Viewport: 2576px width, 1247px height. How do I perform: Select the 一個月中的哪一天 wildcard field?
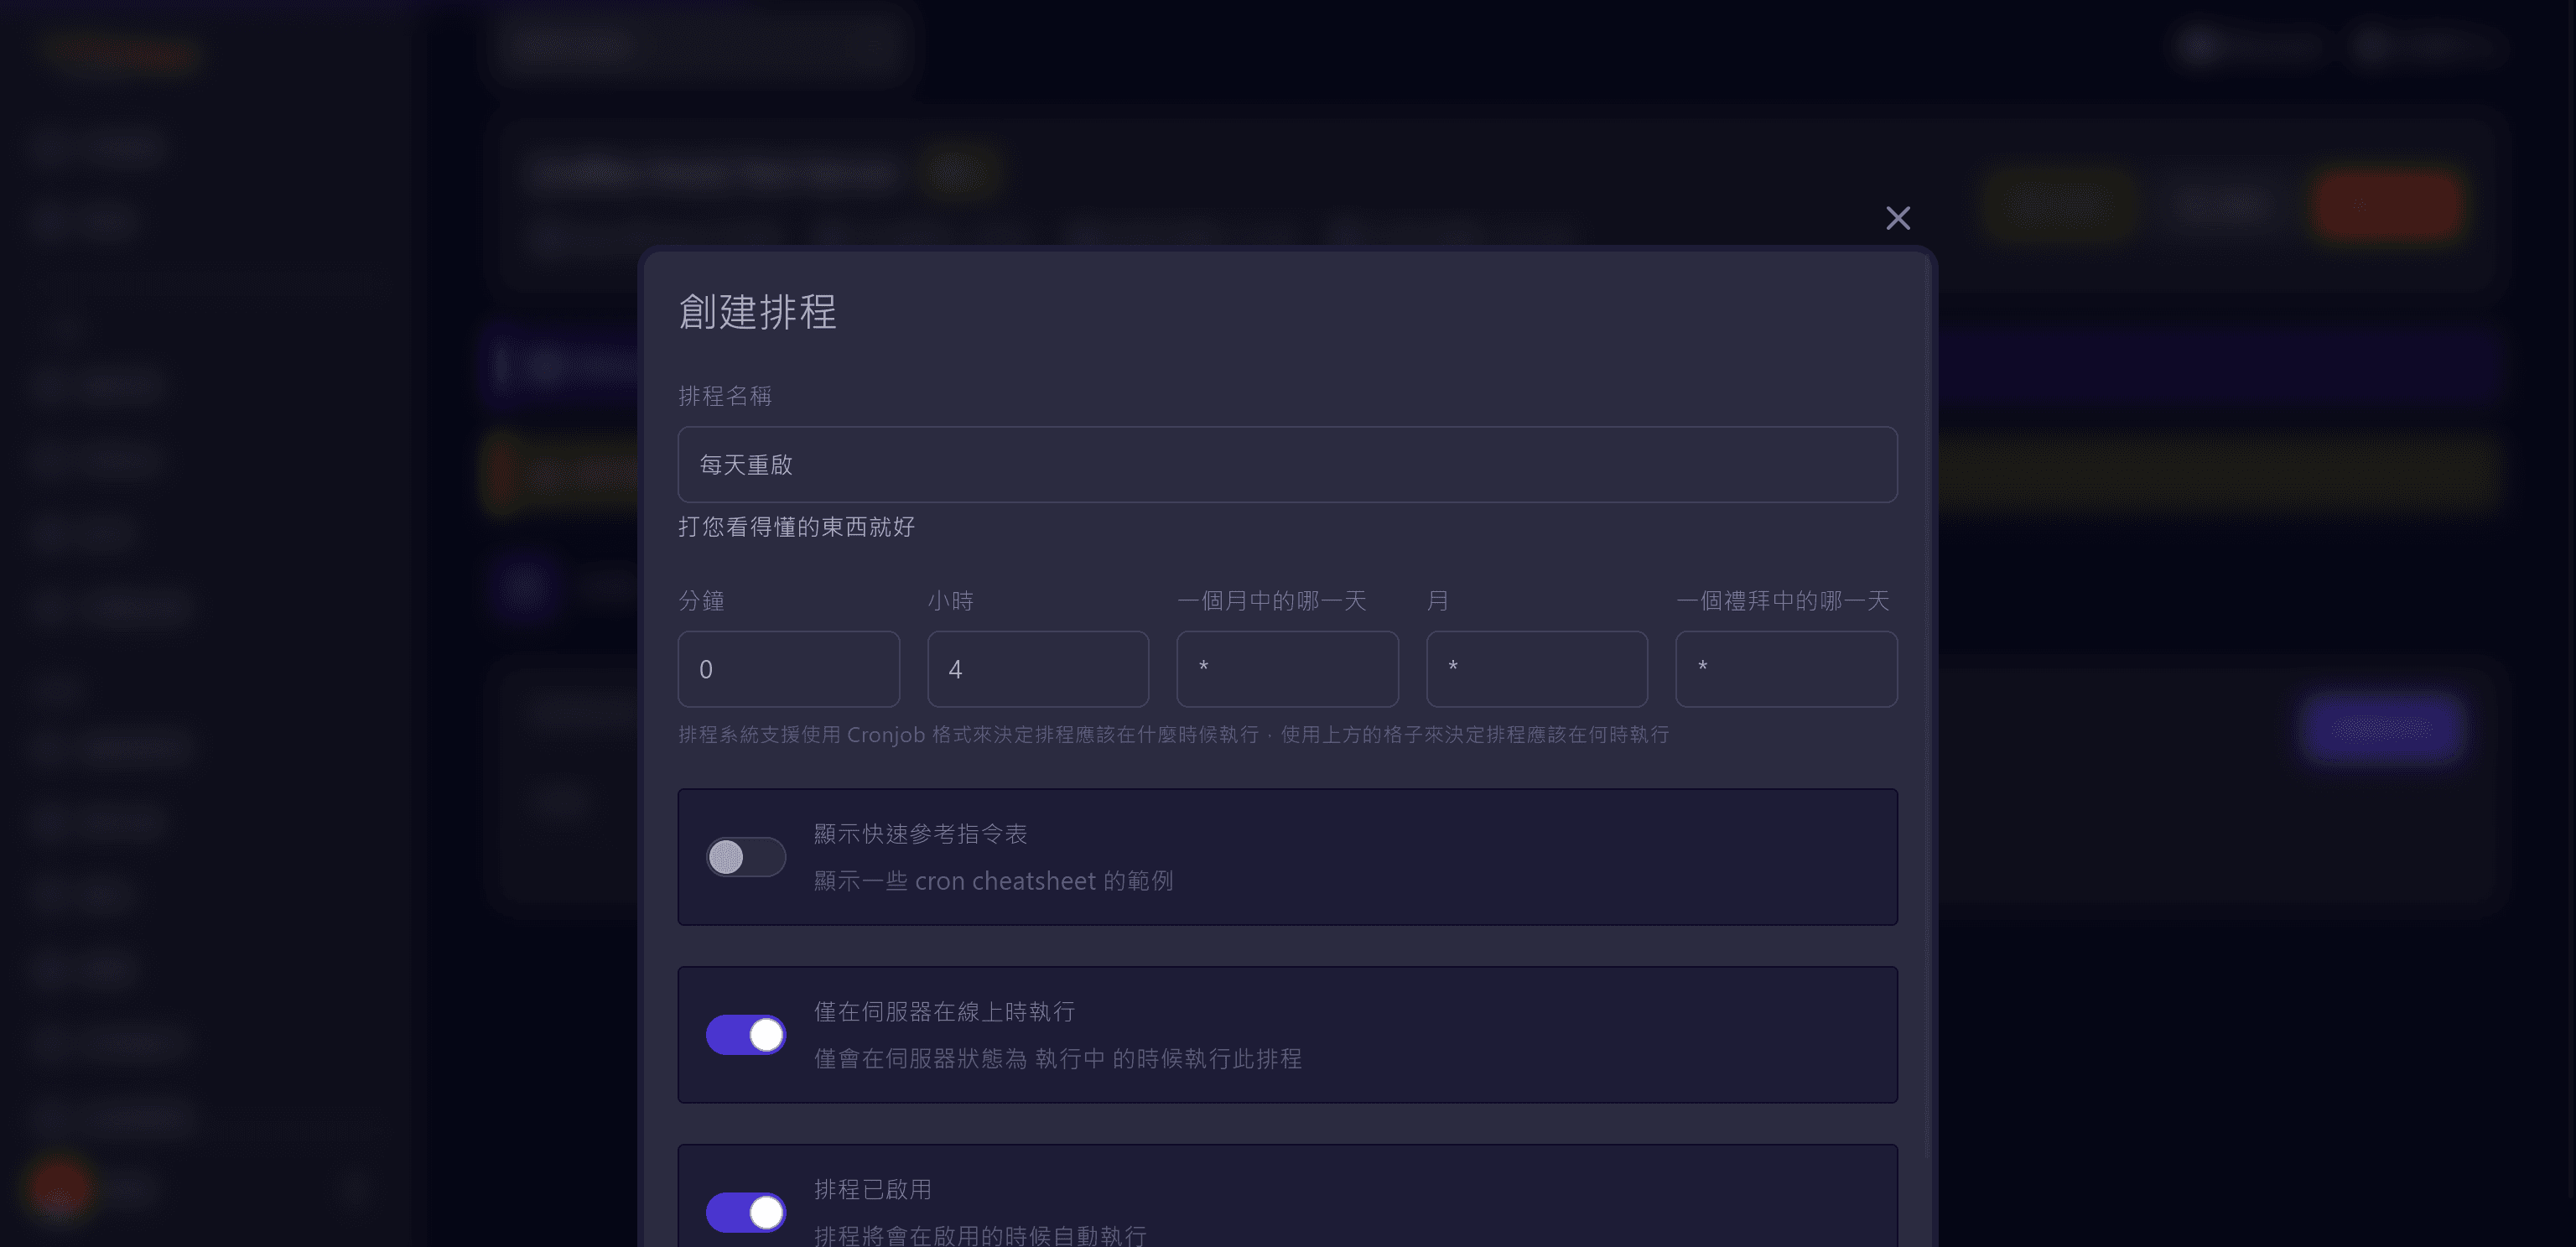(x=1288, y=669)
